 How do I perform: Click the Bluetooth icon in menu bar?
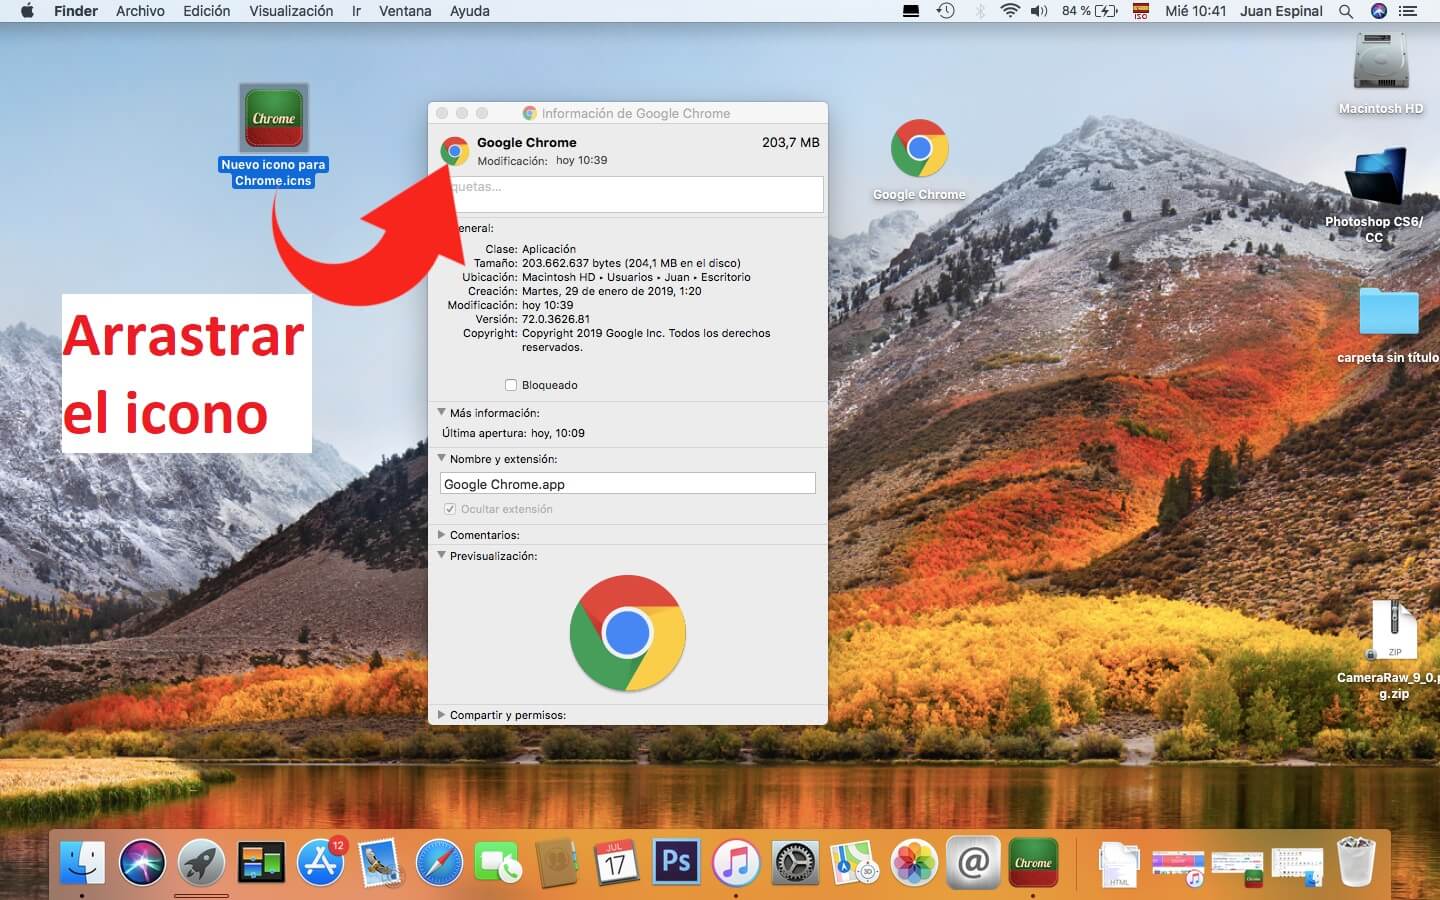coord(980,11)
